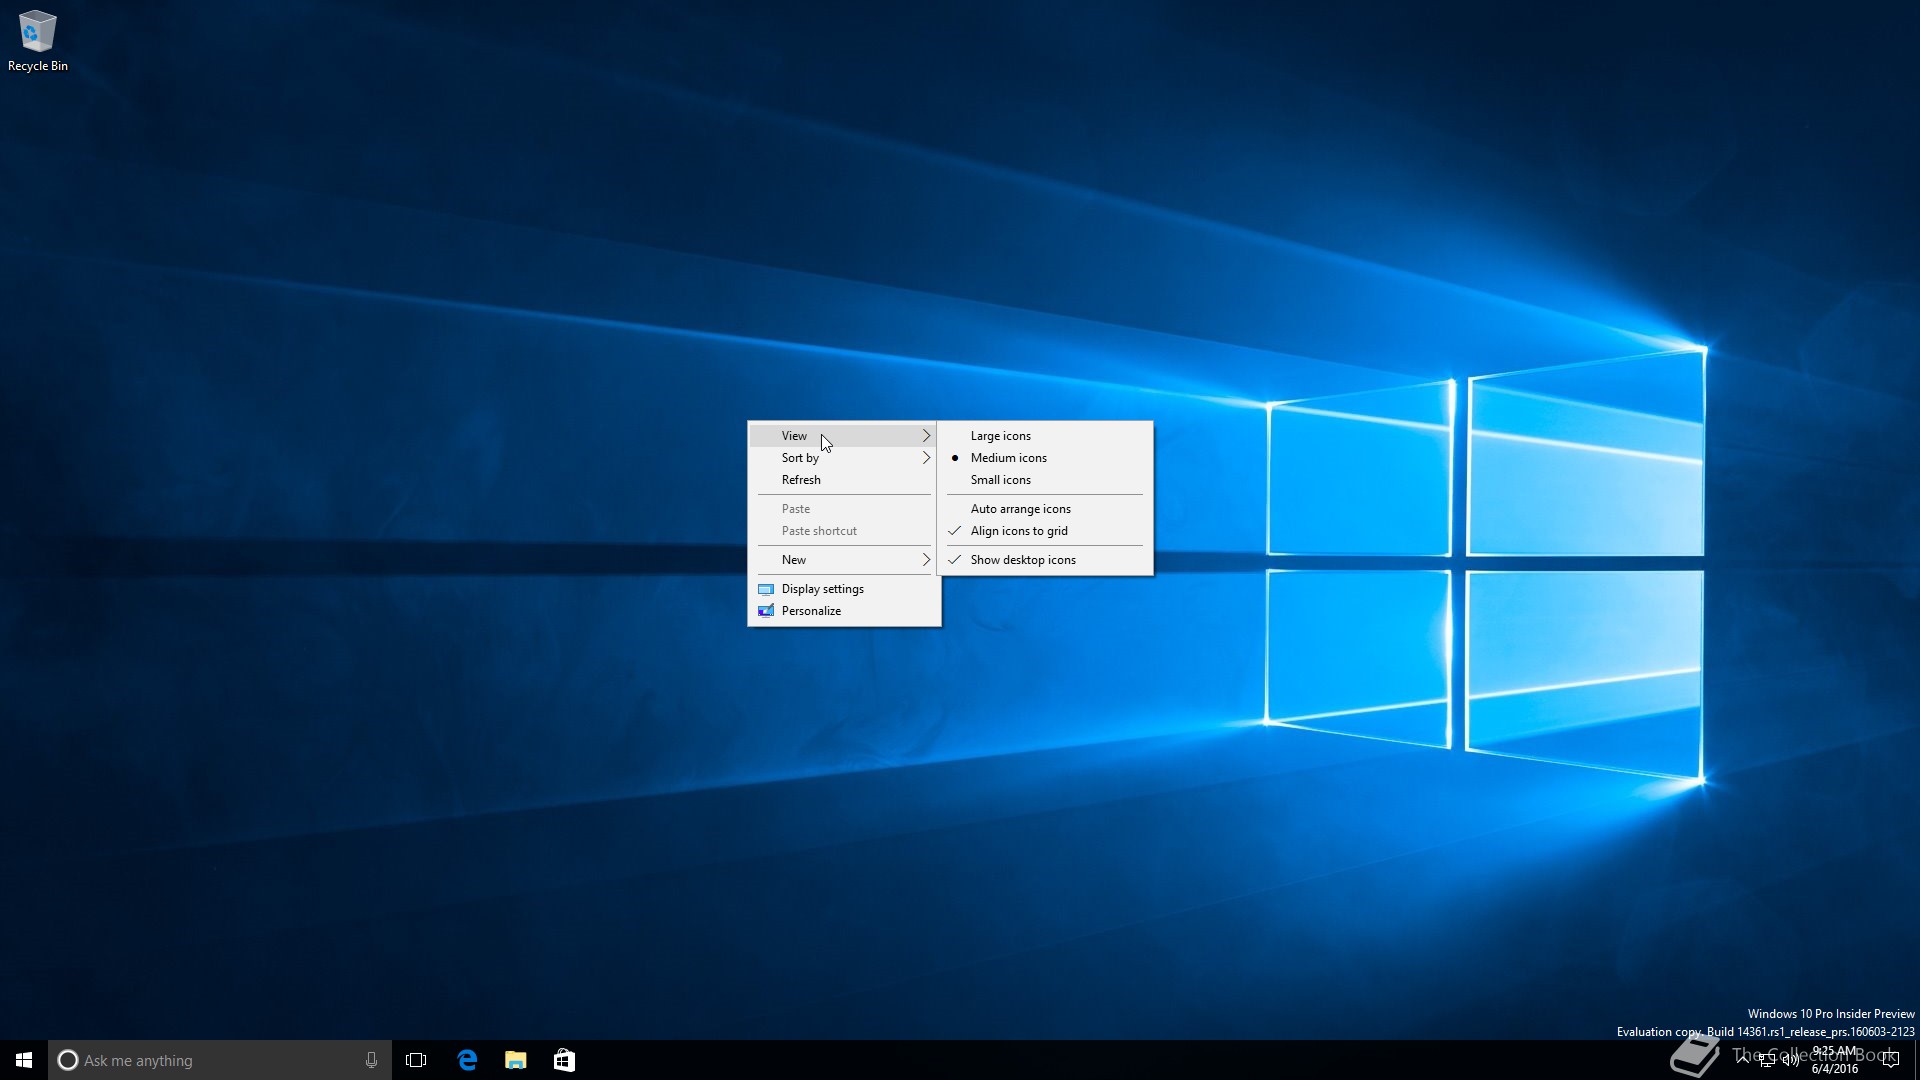
Task: Open the Edge browser from taskbar
Action: [x=468, y=1059]
